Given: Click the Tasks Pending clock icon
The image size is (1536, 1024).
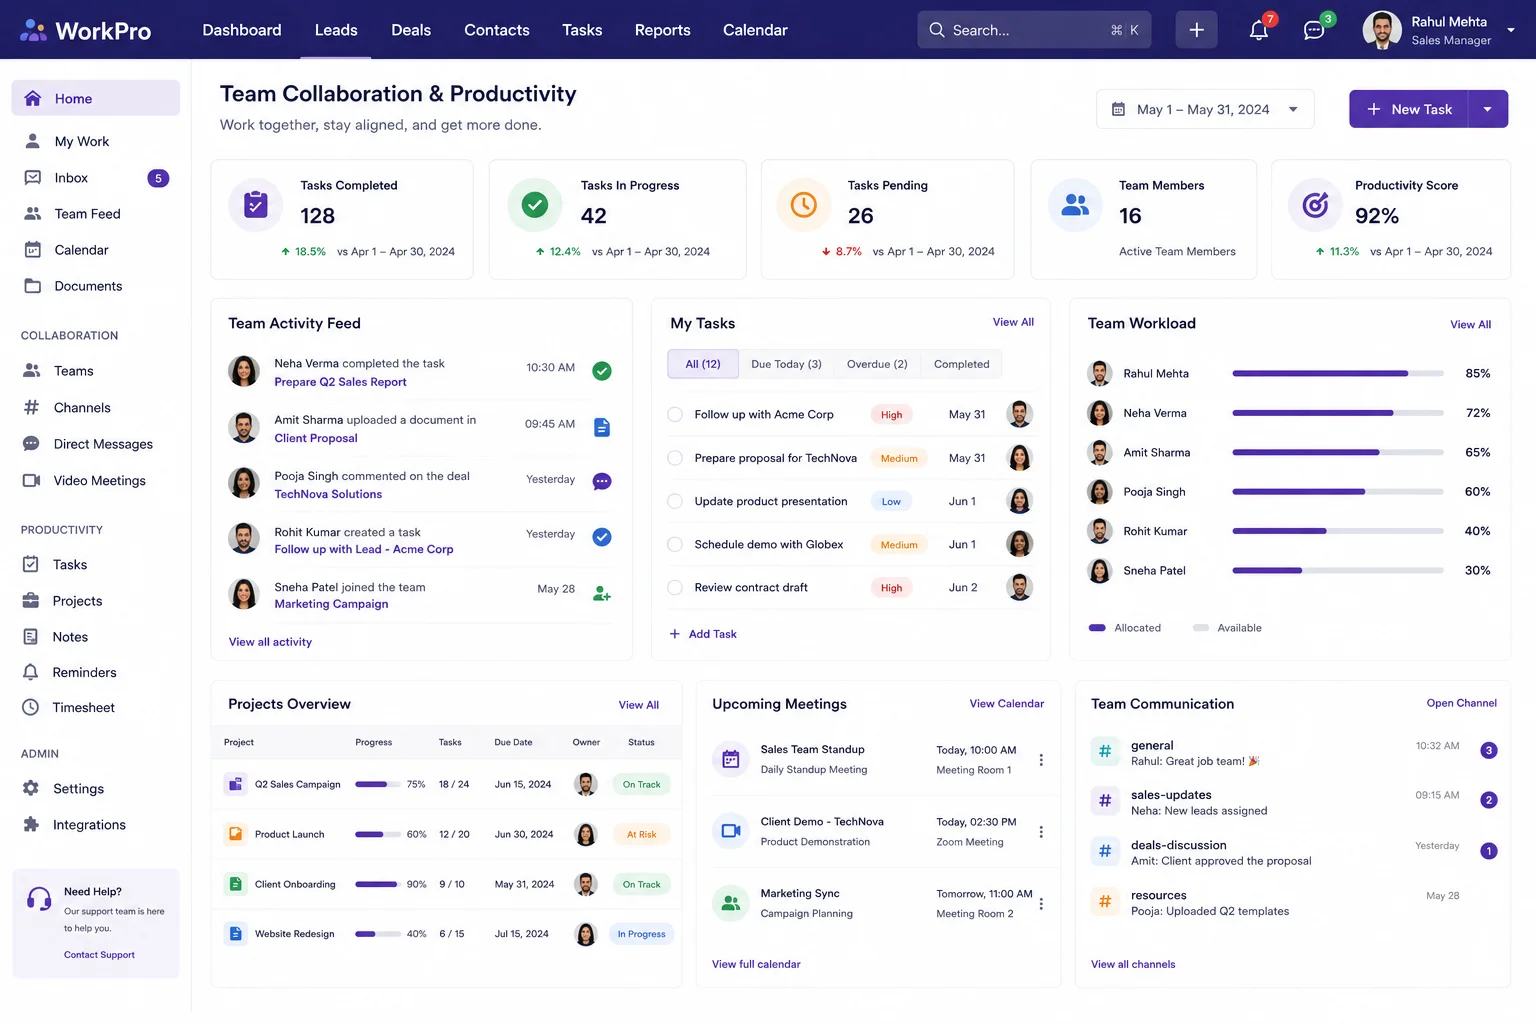Looking at the screenshot, I should (804, 205).
